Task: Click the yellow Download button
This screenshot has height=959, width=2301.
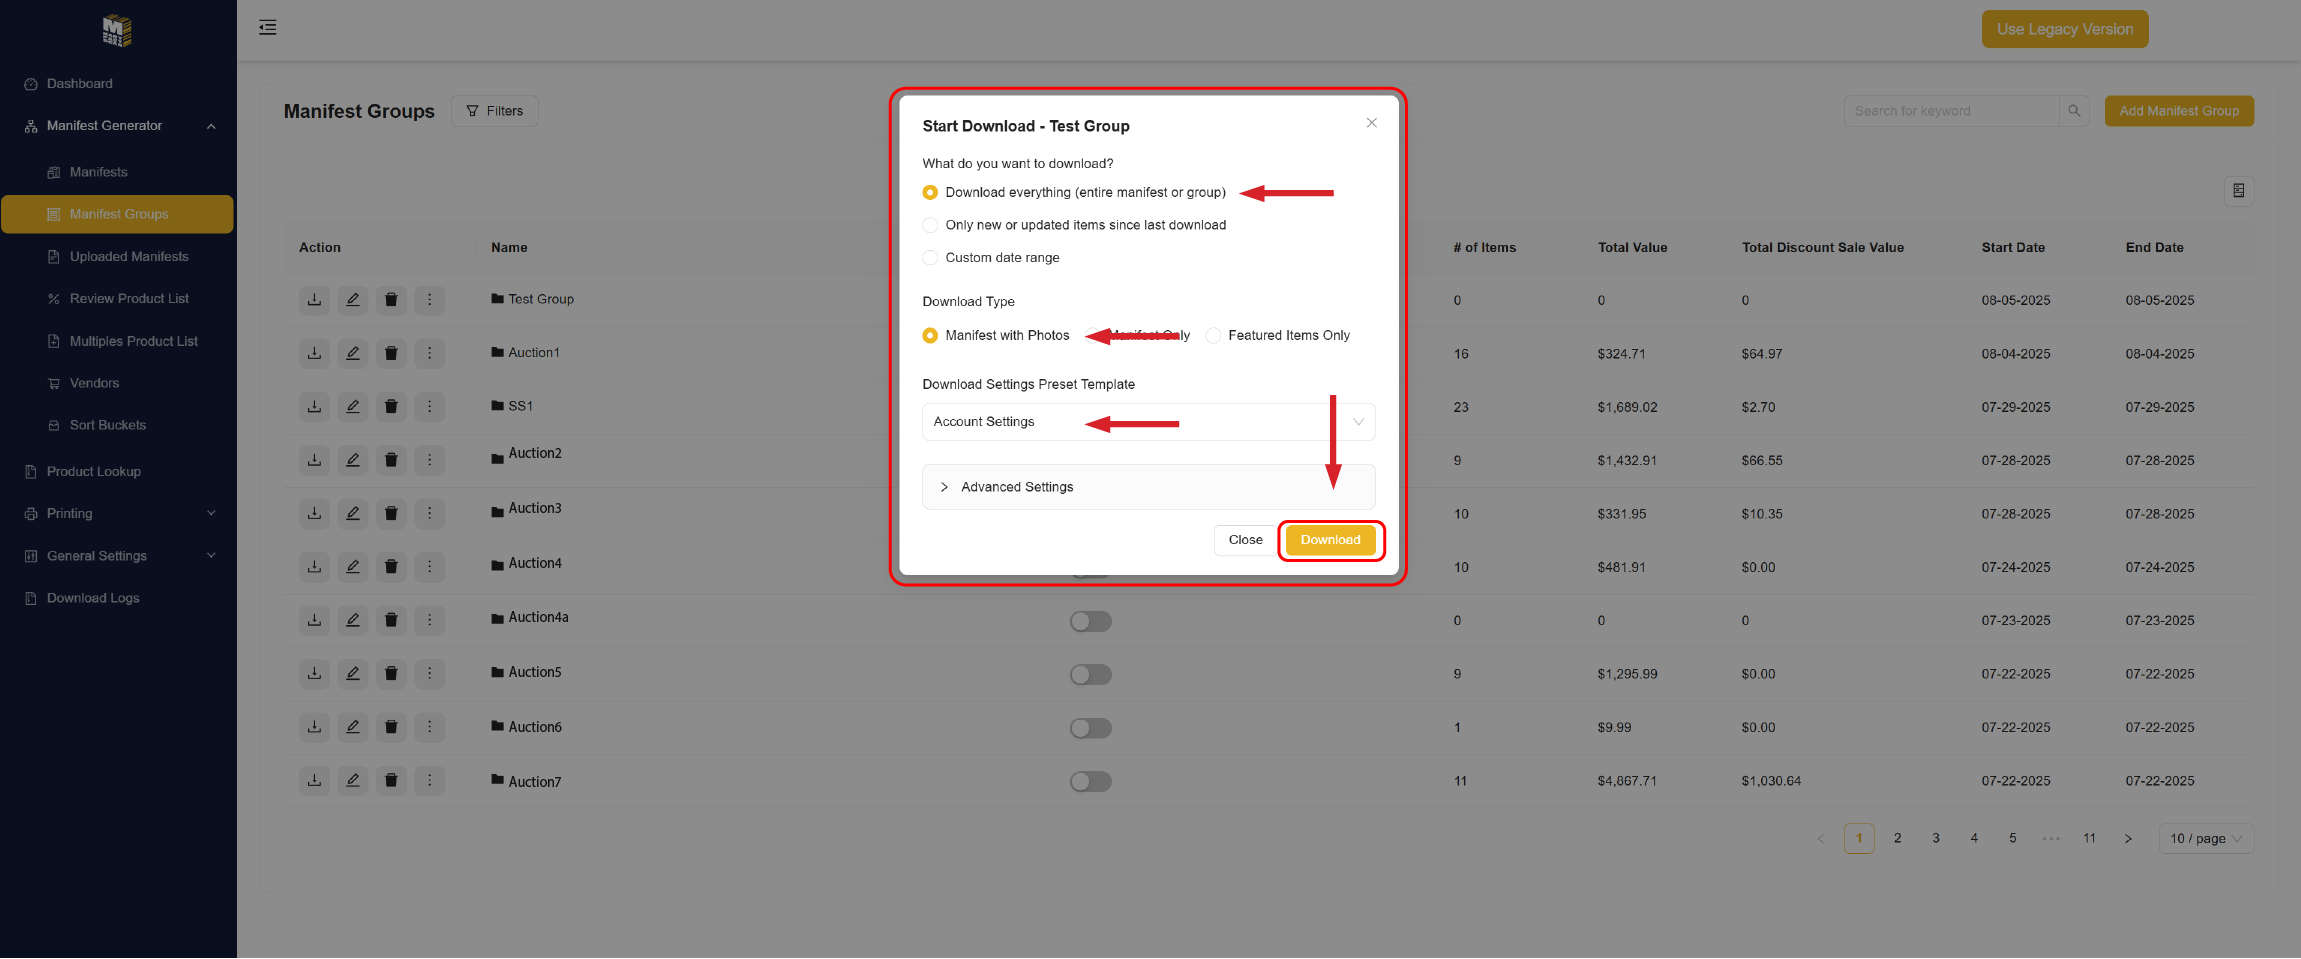Action: coord(1330,540)
